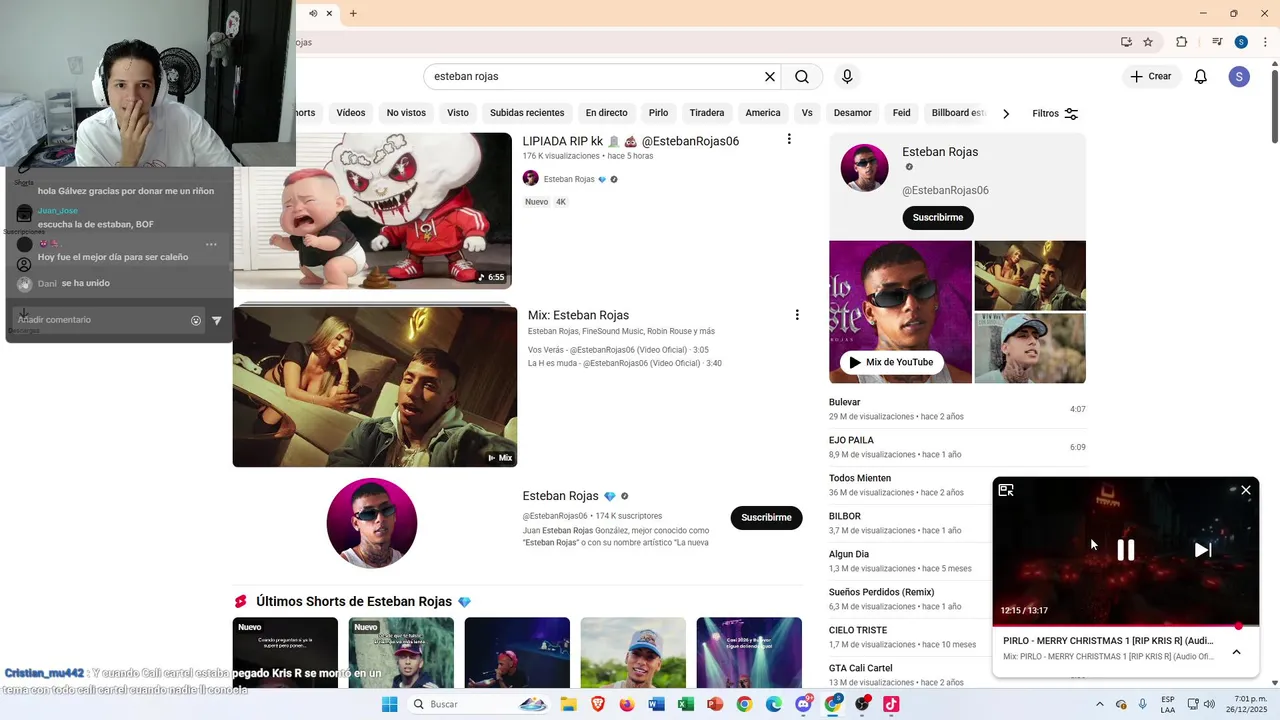Open LIPIADA RIP kk video thumbnail
The width and height of the screenshot is (1280, 720).
tap(372, 211)
